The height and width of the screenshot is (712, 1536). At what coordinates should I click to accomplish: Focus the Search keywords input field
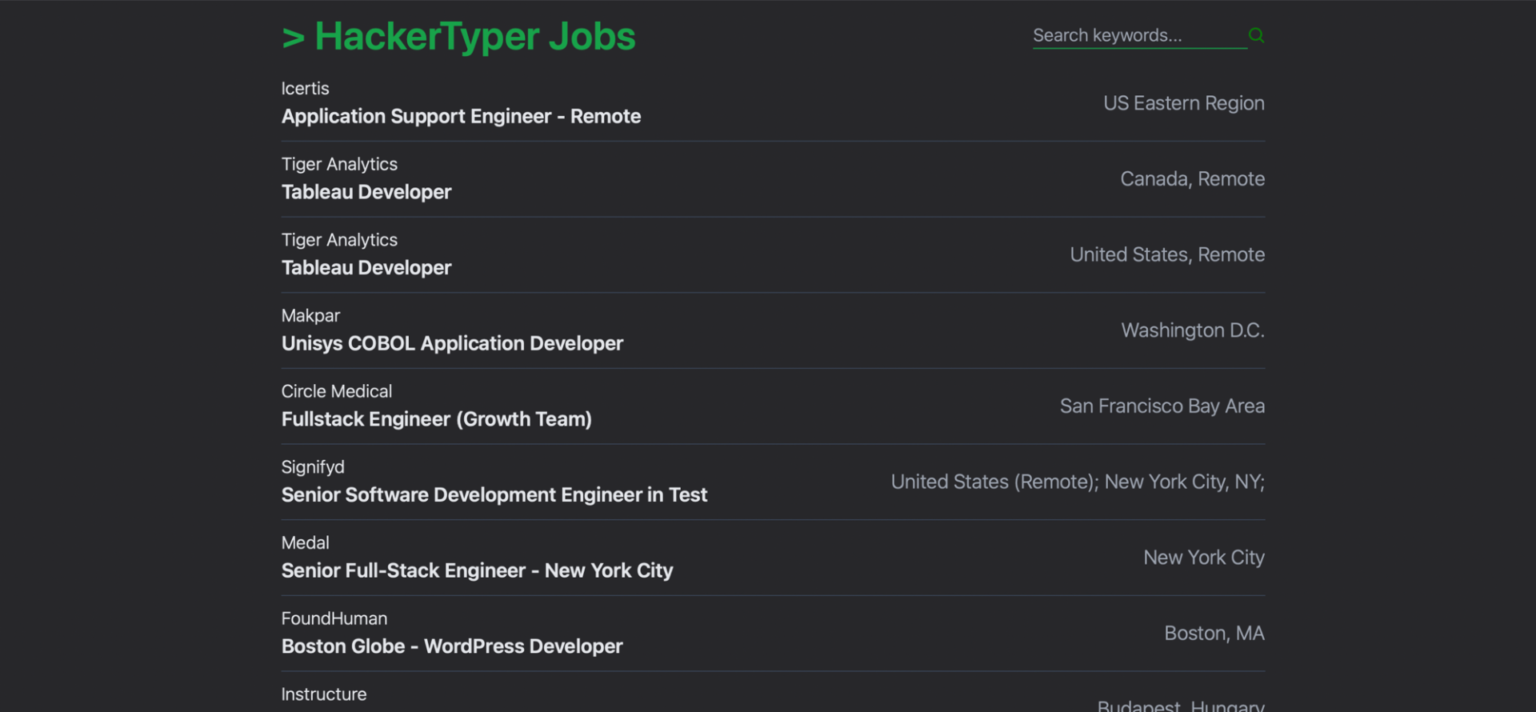coord(1138,36)
